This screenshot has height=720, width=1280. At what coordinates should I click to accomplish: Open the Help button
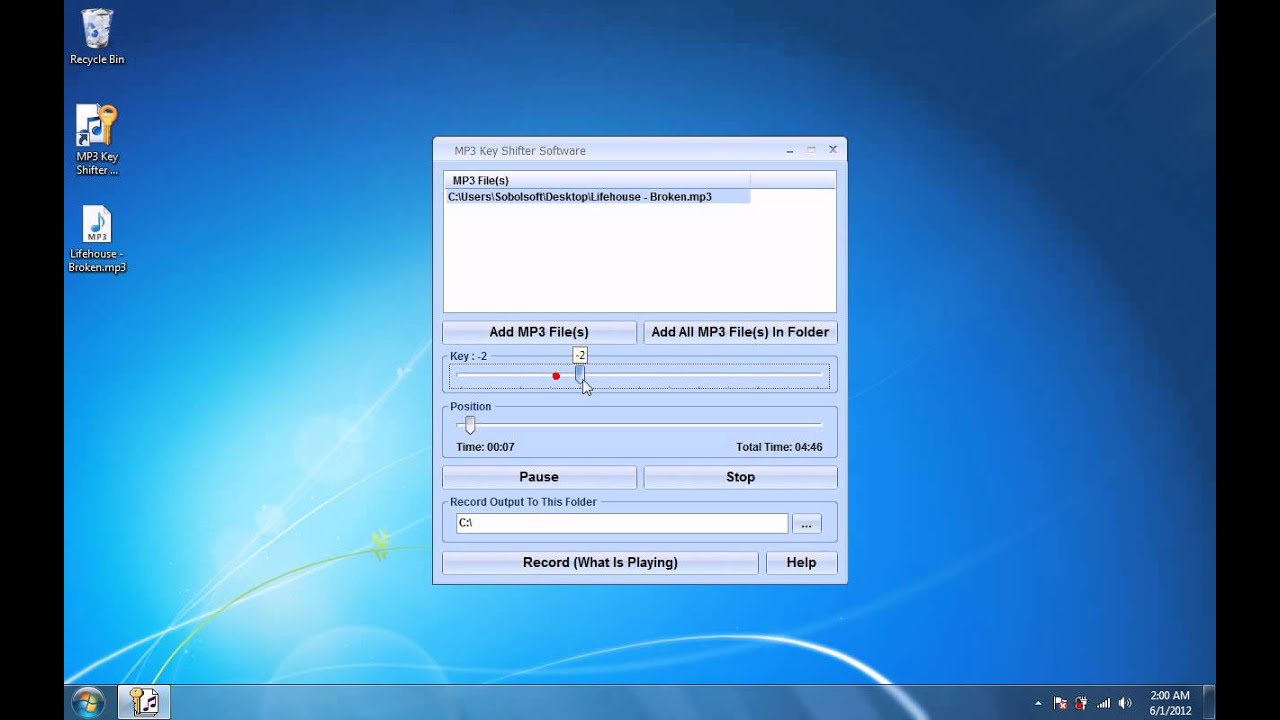pyautogui.click(x=801, y=562)
